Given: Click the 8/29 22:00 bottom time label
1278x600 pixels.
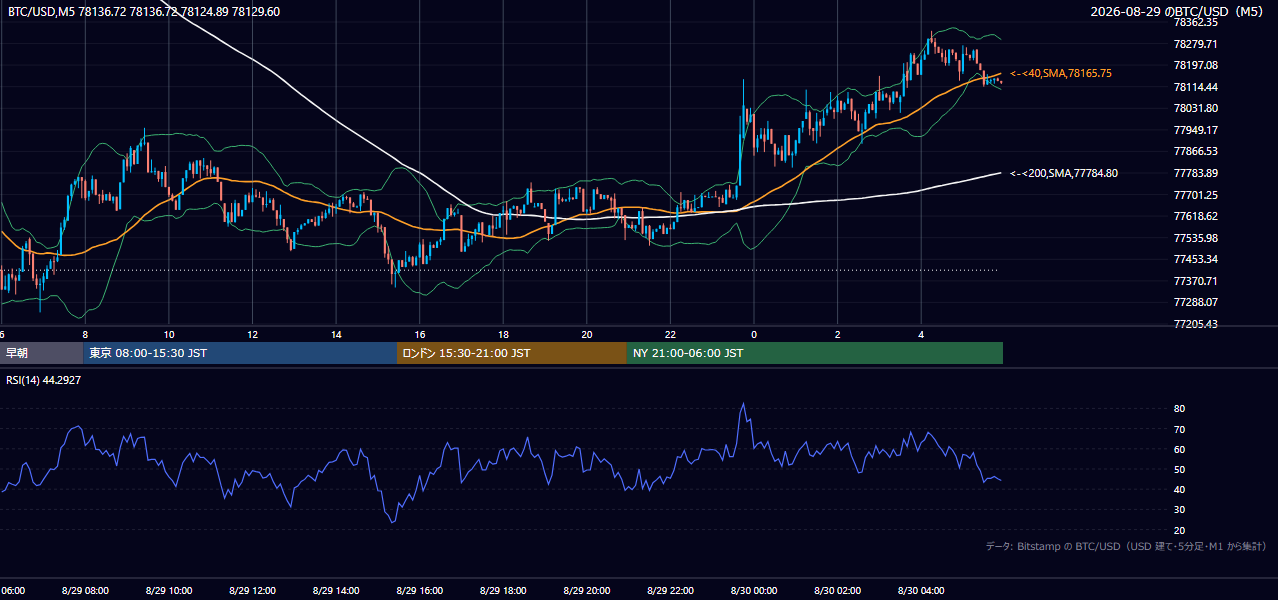Looking at the screenshot, I should point(670,591).
